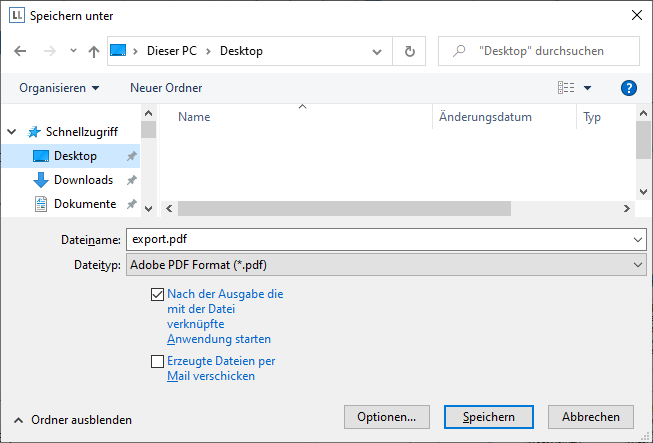This screenshot has height=443, width=653.
Task: Open the Optionen dialog button
Action: click(386, 416)
